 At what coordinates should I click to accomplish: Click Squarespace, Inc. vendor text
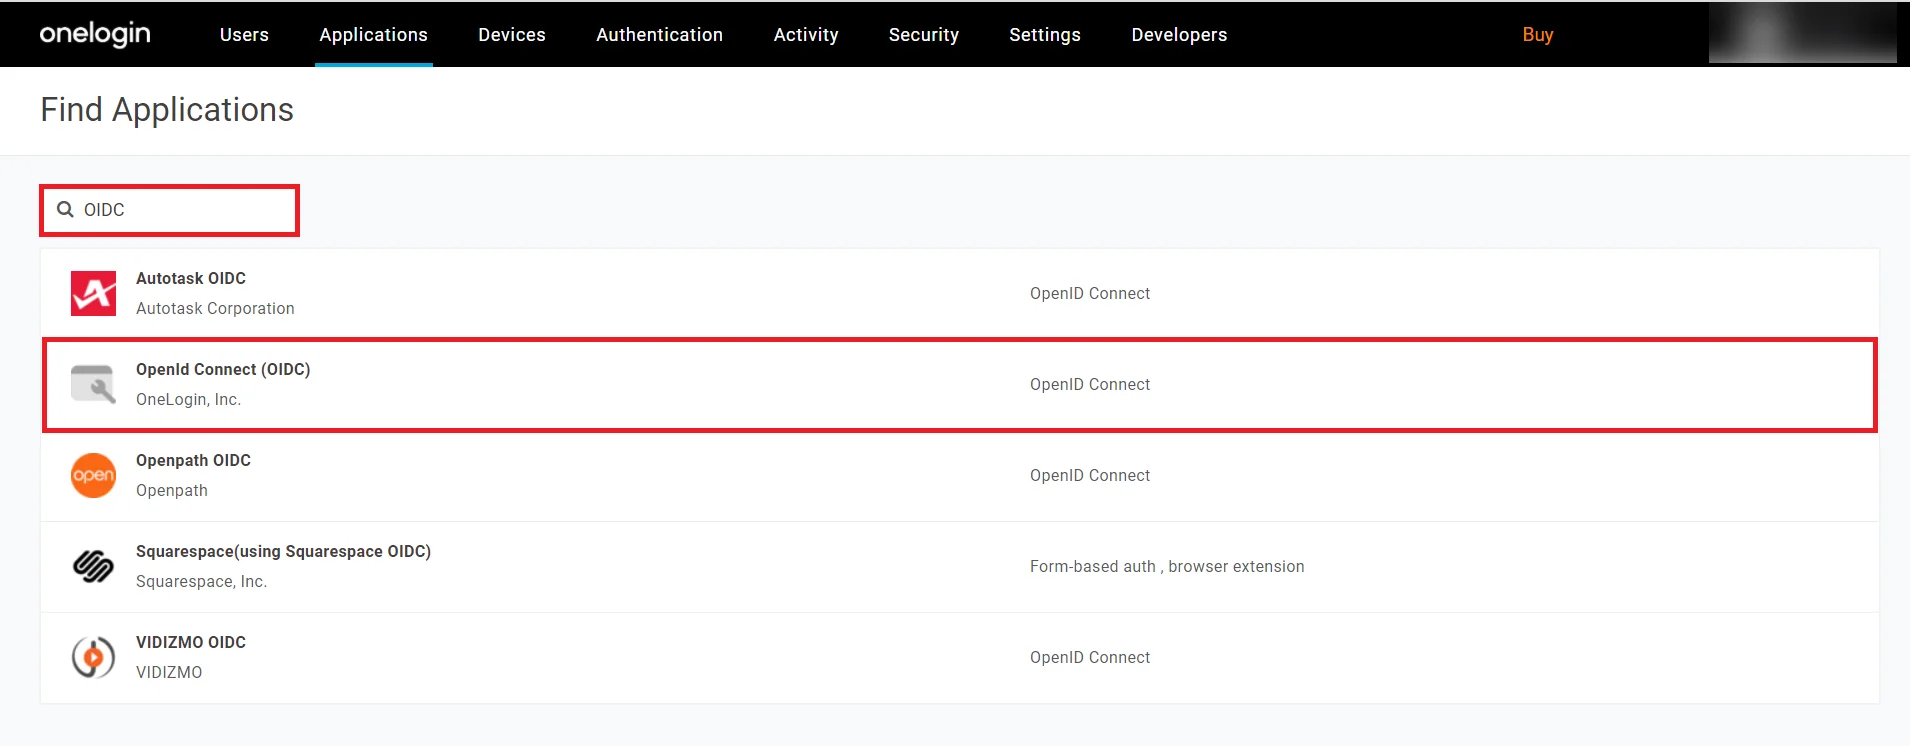(x=201, y=581)
